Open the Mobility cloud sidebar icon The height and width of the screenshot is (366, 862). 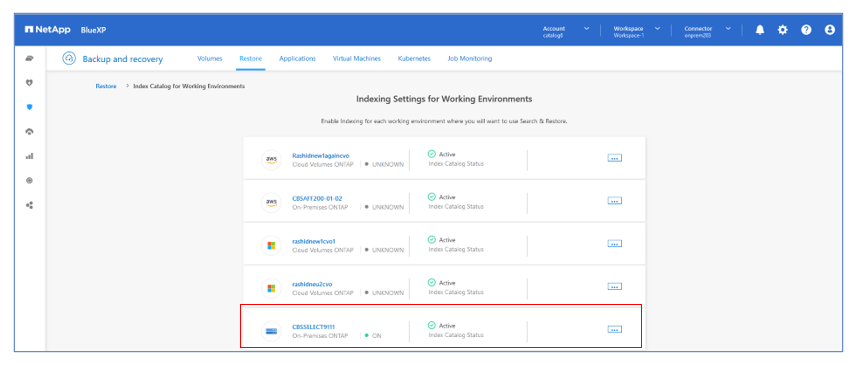tap(30, 131)
